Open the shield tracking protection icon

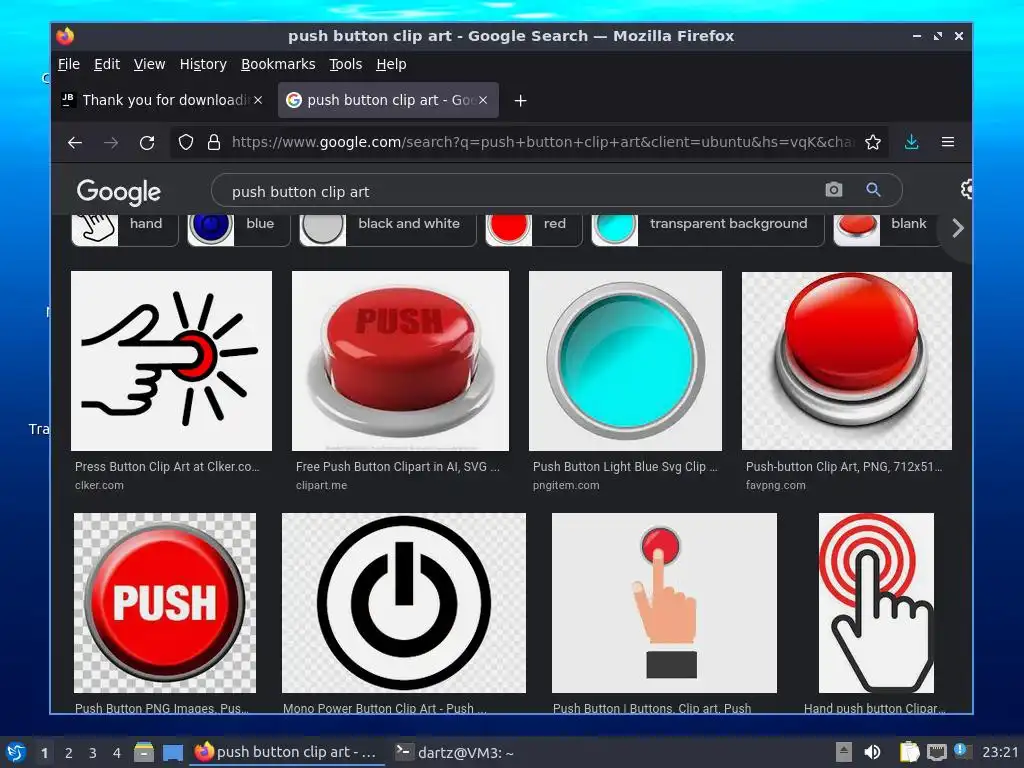point(186,142)
